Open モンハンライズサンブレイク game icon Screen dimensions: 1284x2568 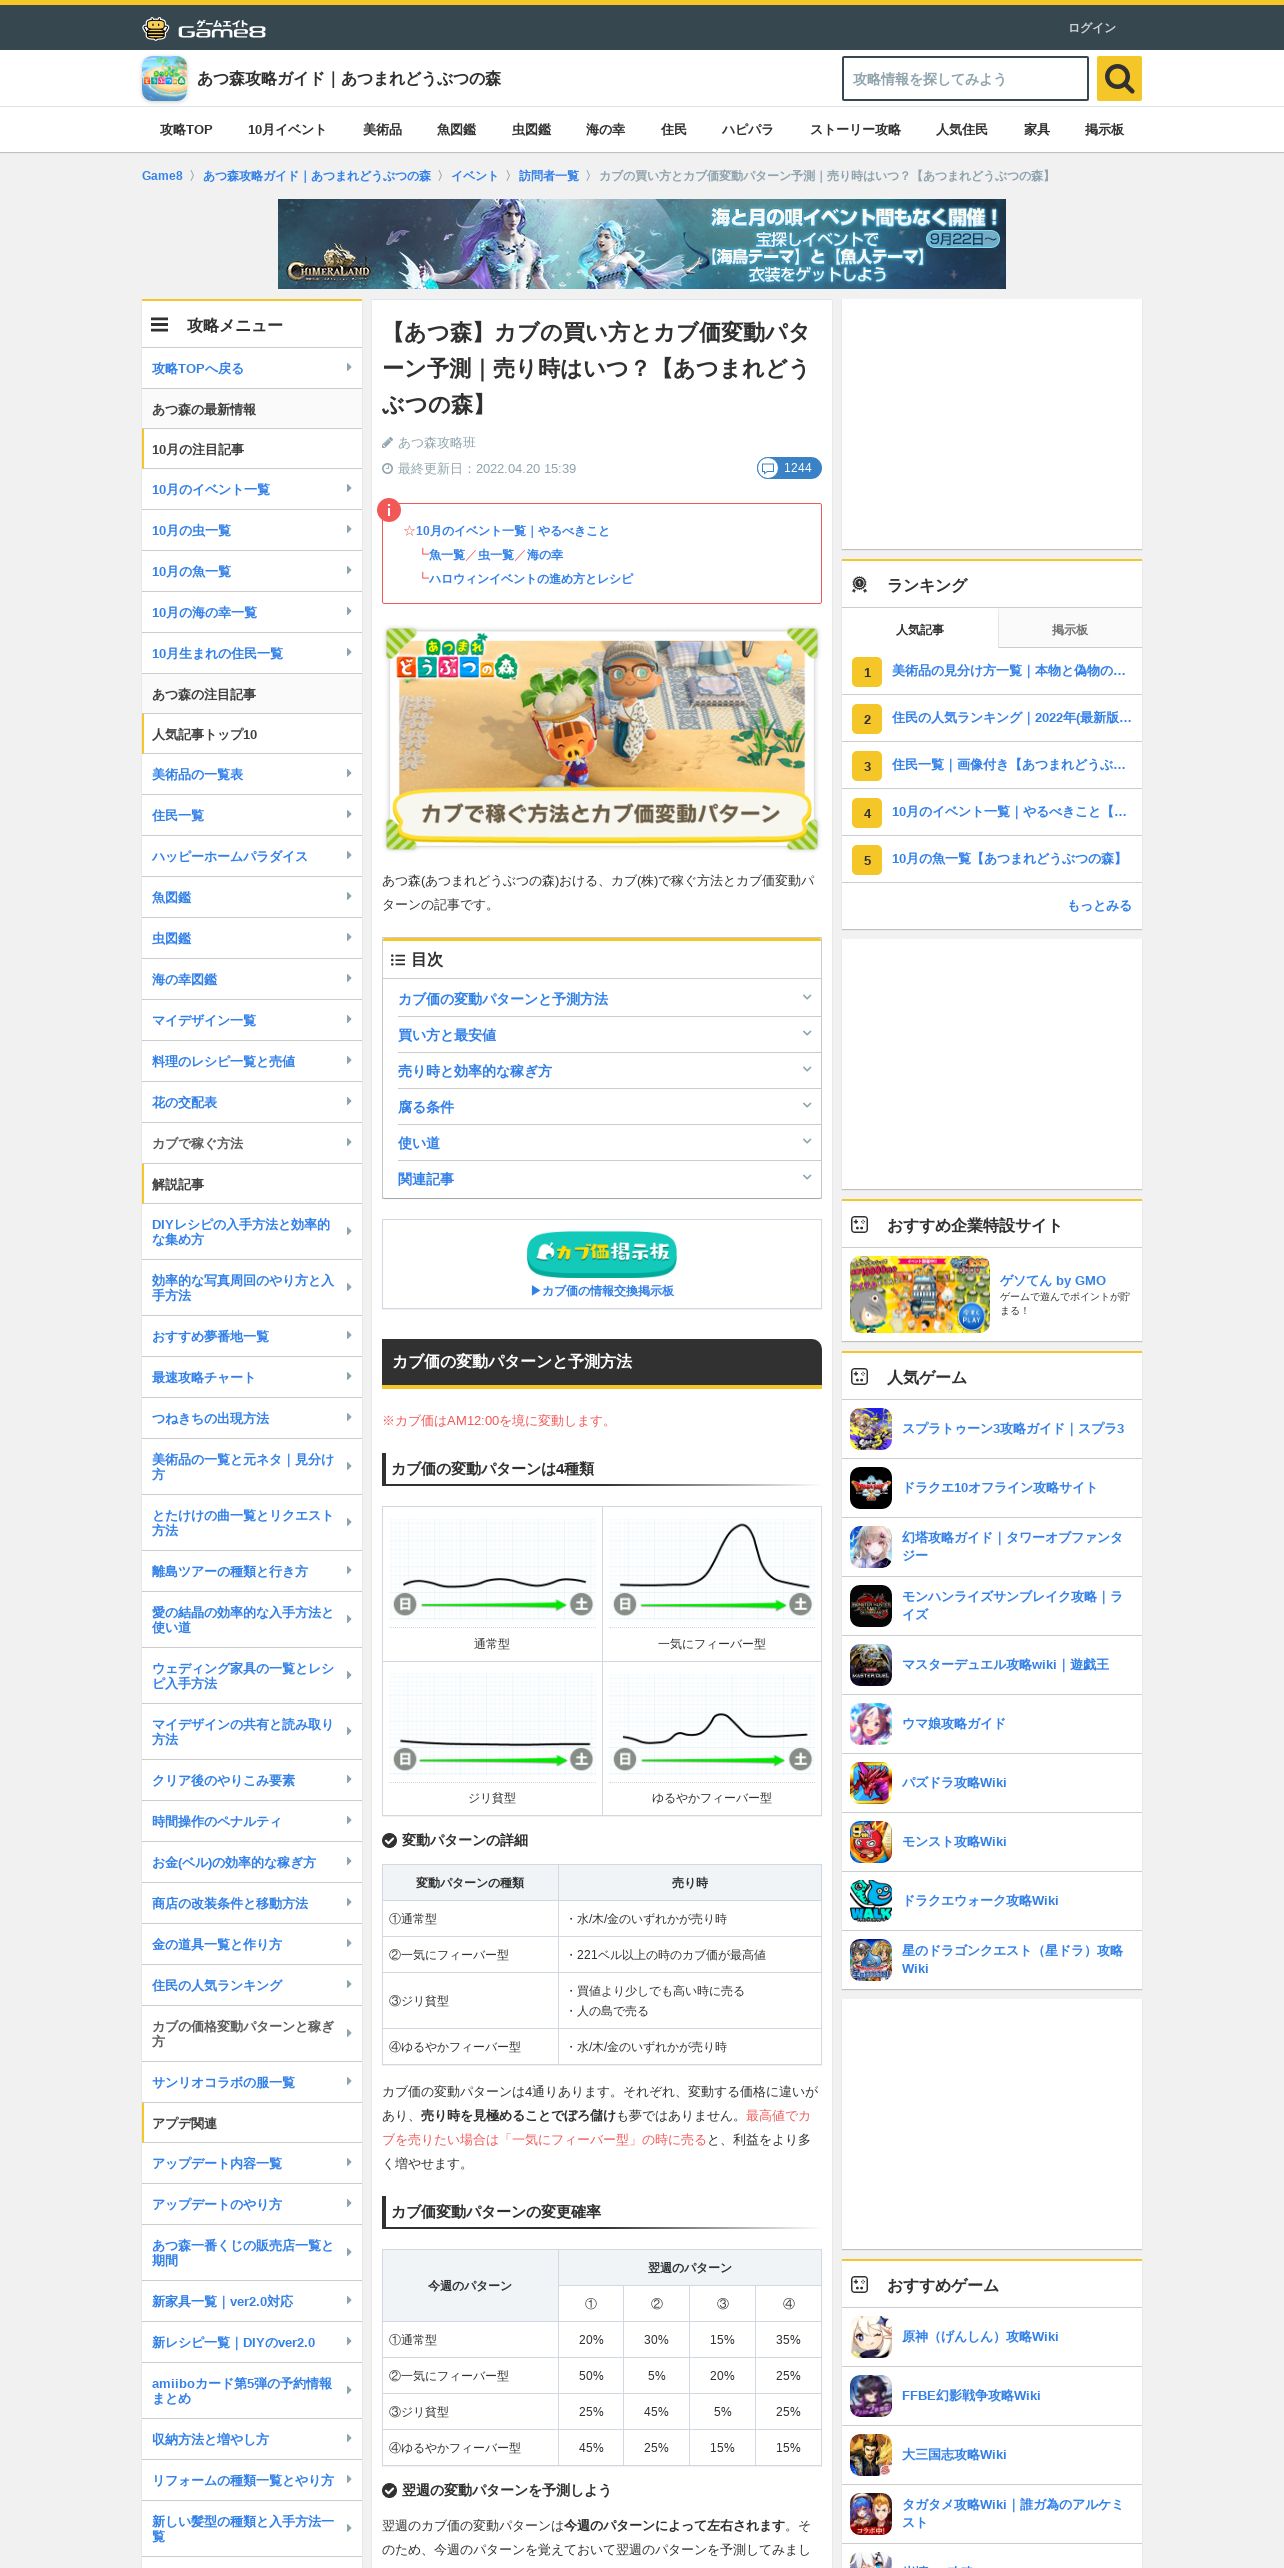(x=871, y=1606)
